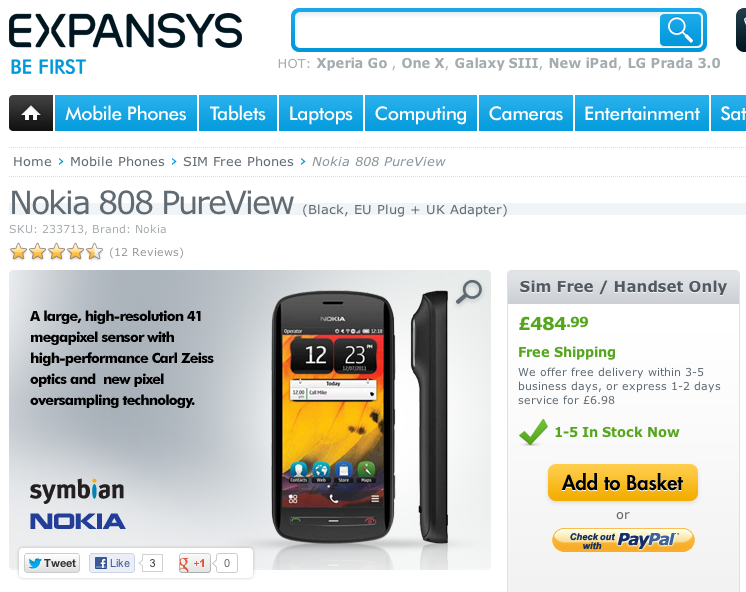746x592 pixels.
Task: Click the EXPANSYS logo
Action: pyautogui.click(x=126, y=30)
